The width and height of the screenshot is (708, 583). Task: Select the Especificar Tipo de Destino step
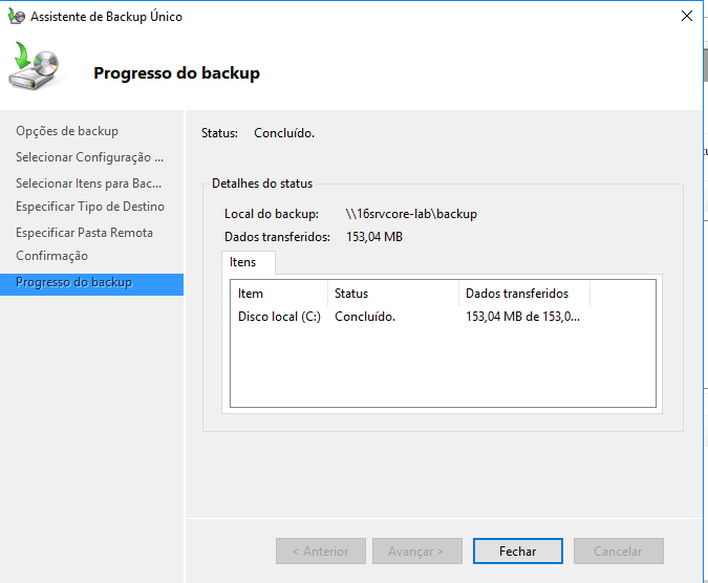tap(90, 206)
